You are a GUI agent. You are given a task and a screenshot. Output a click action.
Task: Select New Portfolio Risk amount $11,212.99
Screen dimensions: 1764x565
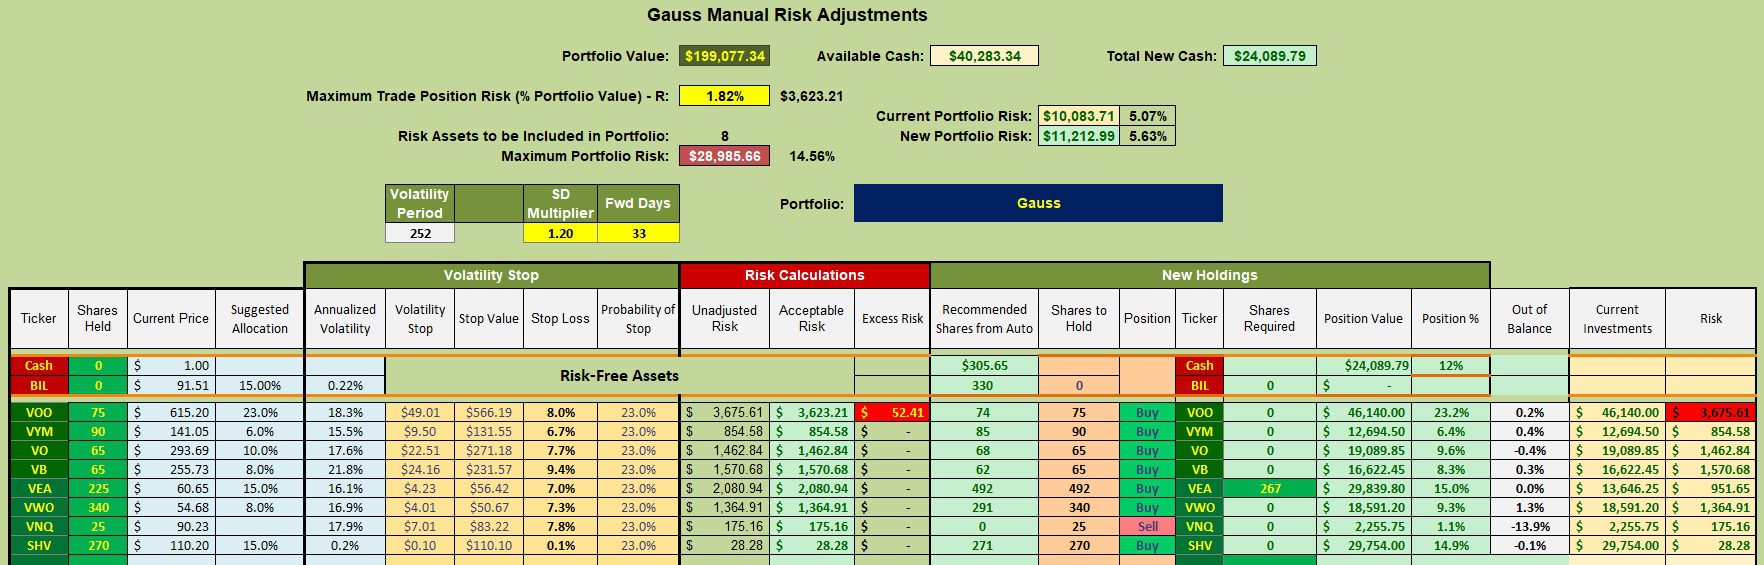1078,136
